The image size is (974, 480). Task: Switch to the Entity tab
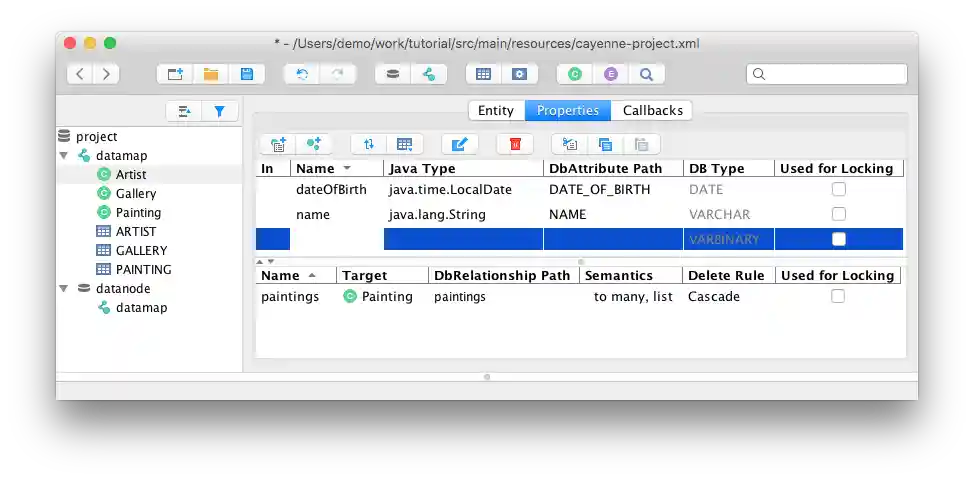496,111
